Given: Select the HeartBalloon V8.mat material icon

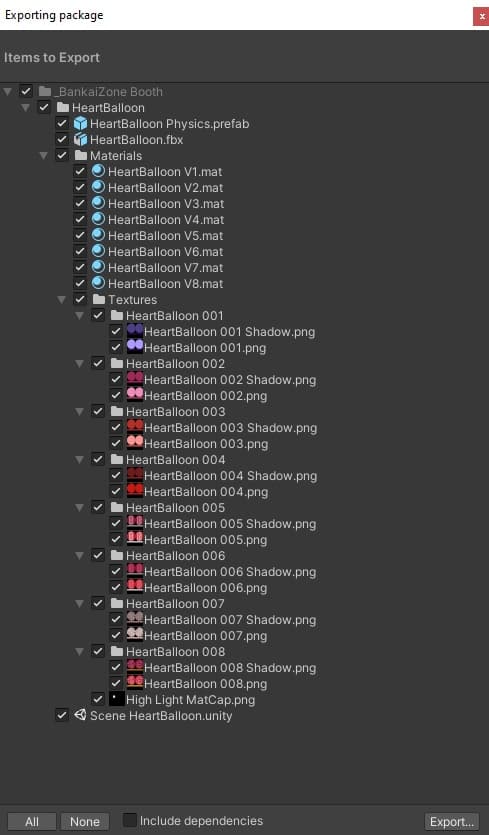Looking at the screenshot, I should pos(98,283).
